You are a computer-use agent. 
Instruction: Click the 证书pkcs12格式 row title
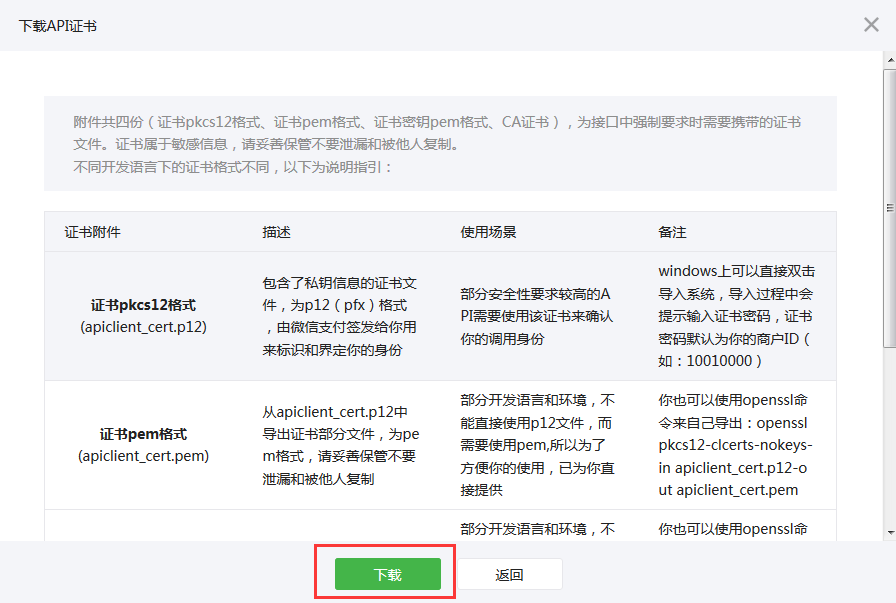pos(143,305)
